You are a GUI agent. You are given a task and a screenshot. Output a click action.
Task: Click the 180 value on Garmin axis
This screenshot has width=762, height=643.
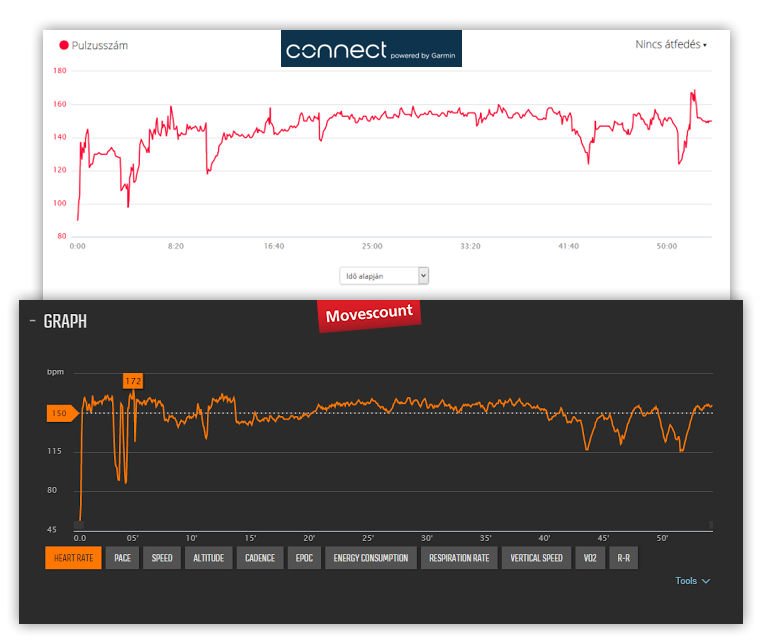[60, 70]
